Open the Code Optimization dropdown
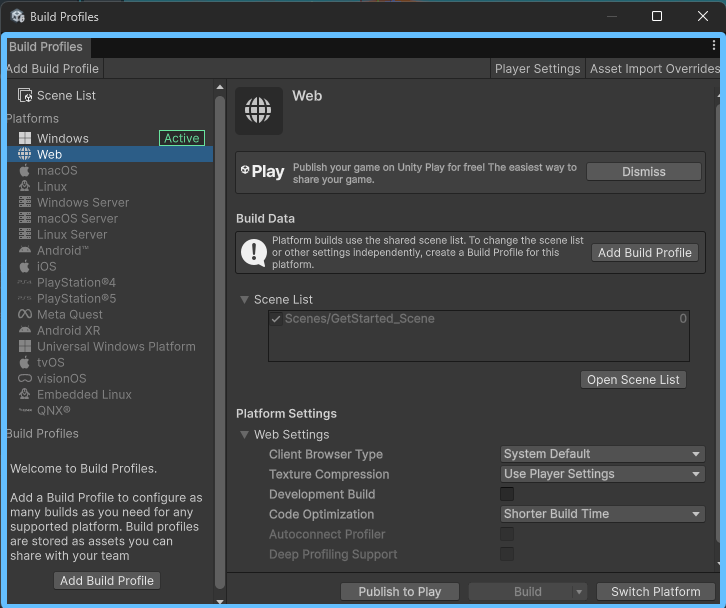Image resolution: width=726 pixels, height=608 pixels. pyautogui.click(x=602, y=514)
